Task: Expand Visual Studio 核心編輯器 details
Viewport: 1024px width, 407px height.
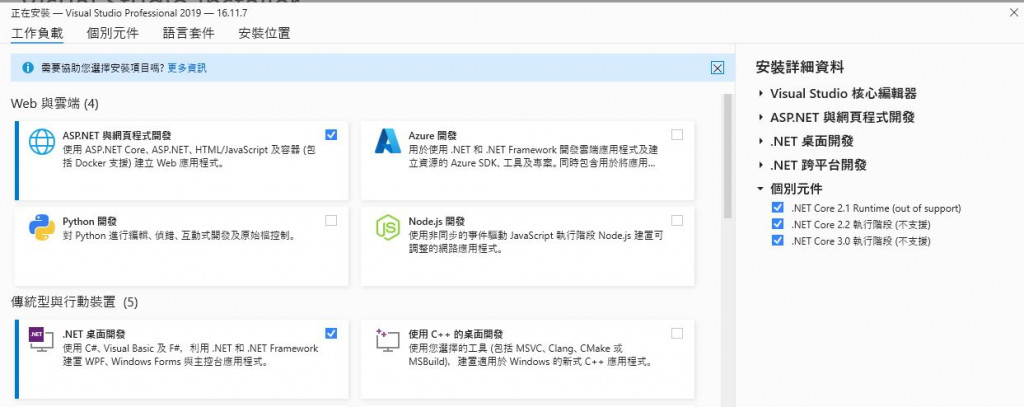Action: 761,93
